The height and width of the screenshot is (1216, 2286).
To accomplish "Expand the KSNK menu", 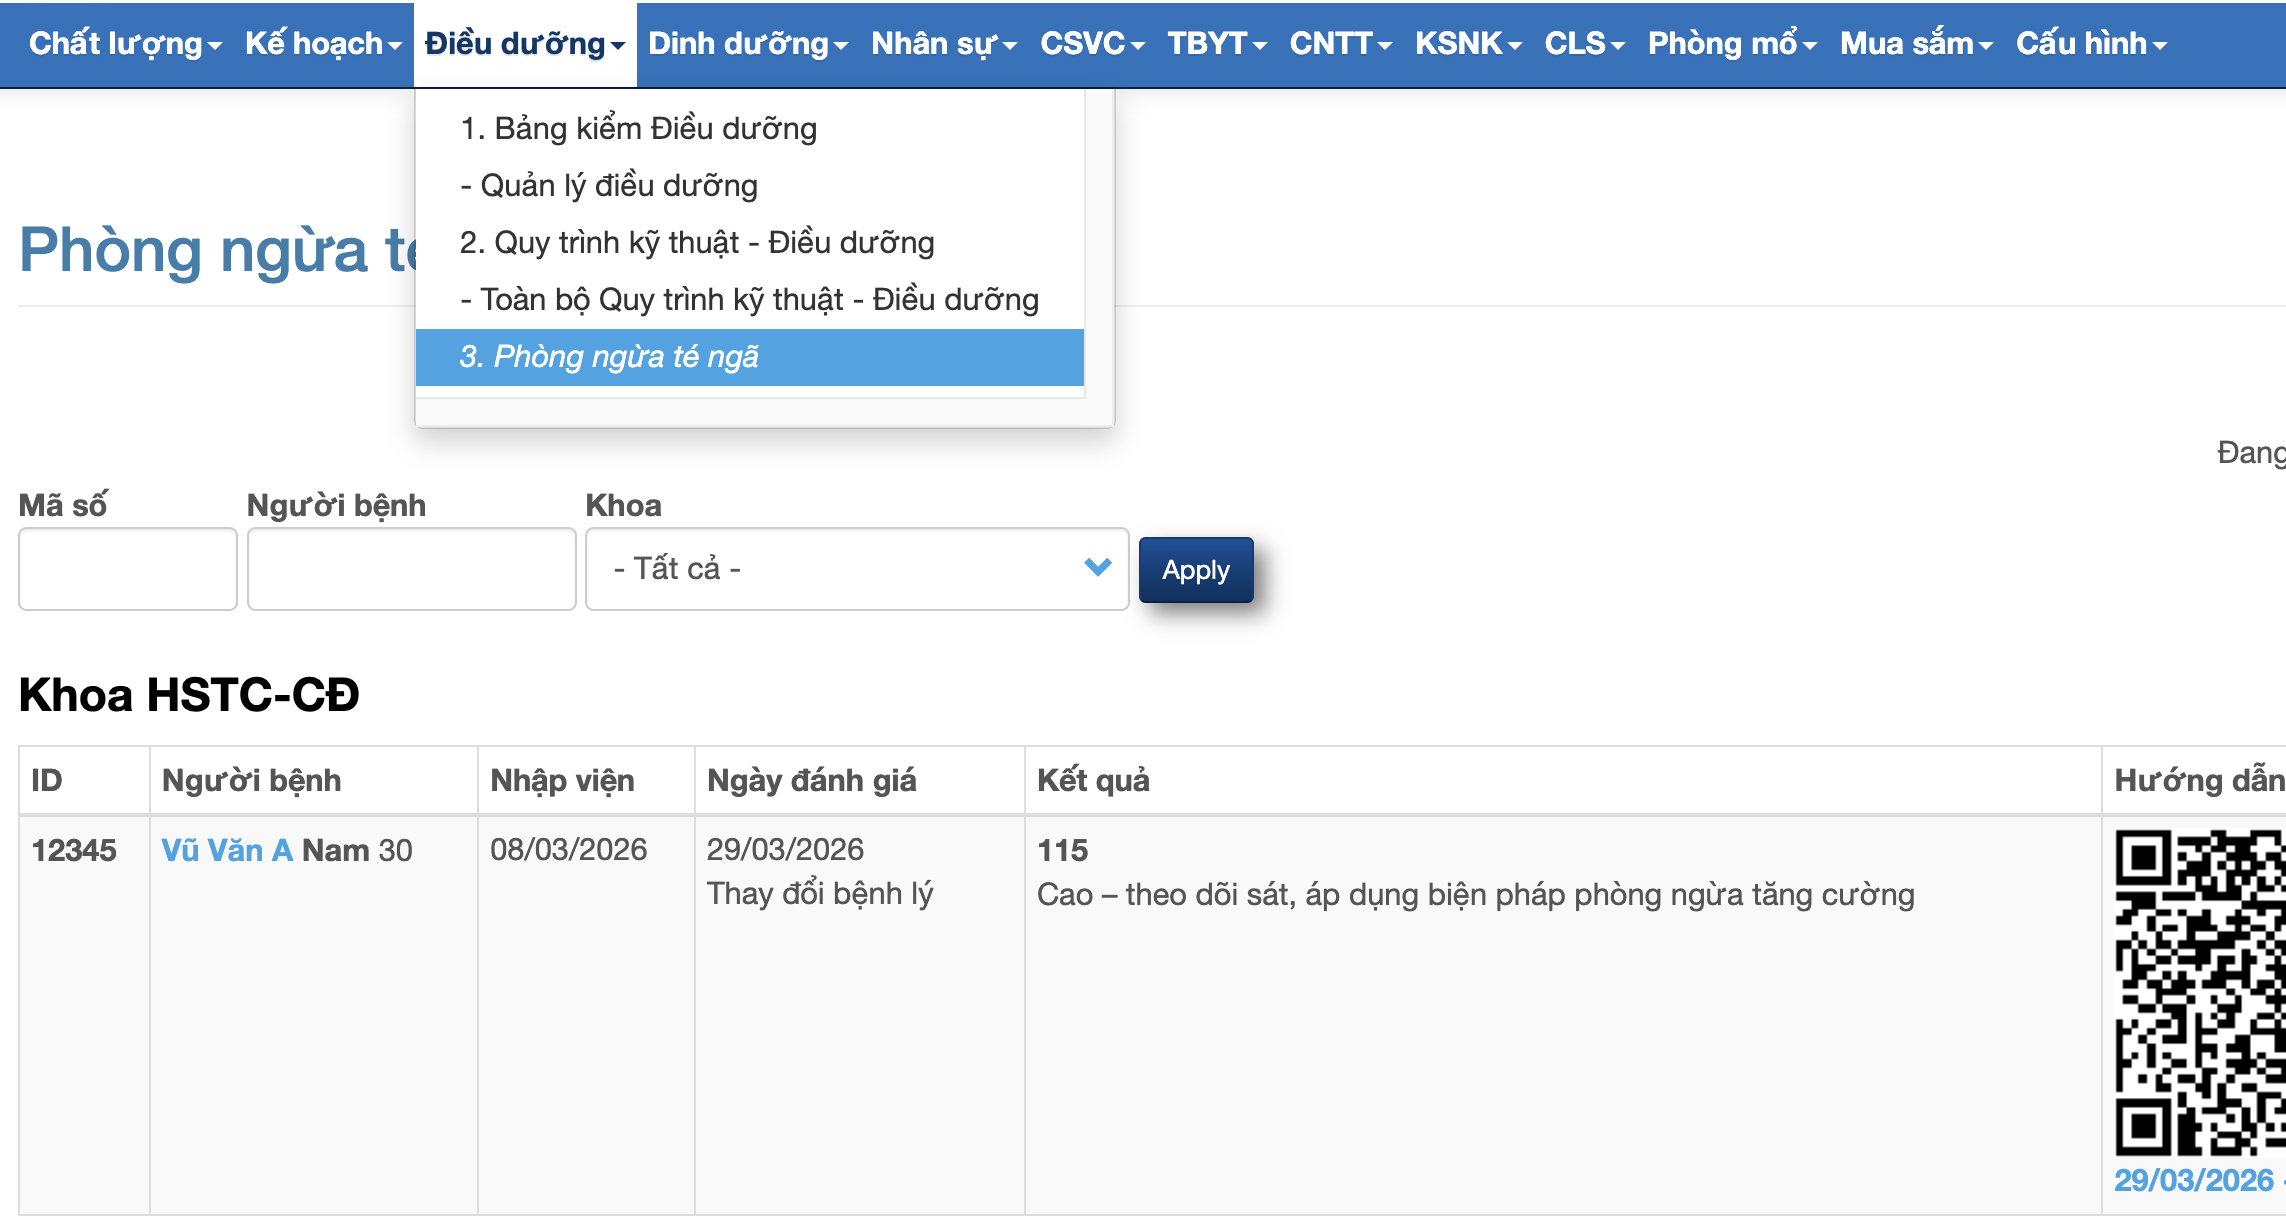I will point(1467,44).
